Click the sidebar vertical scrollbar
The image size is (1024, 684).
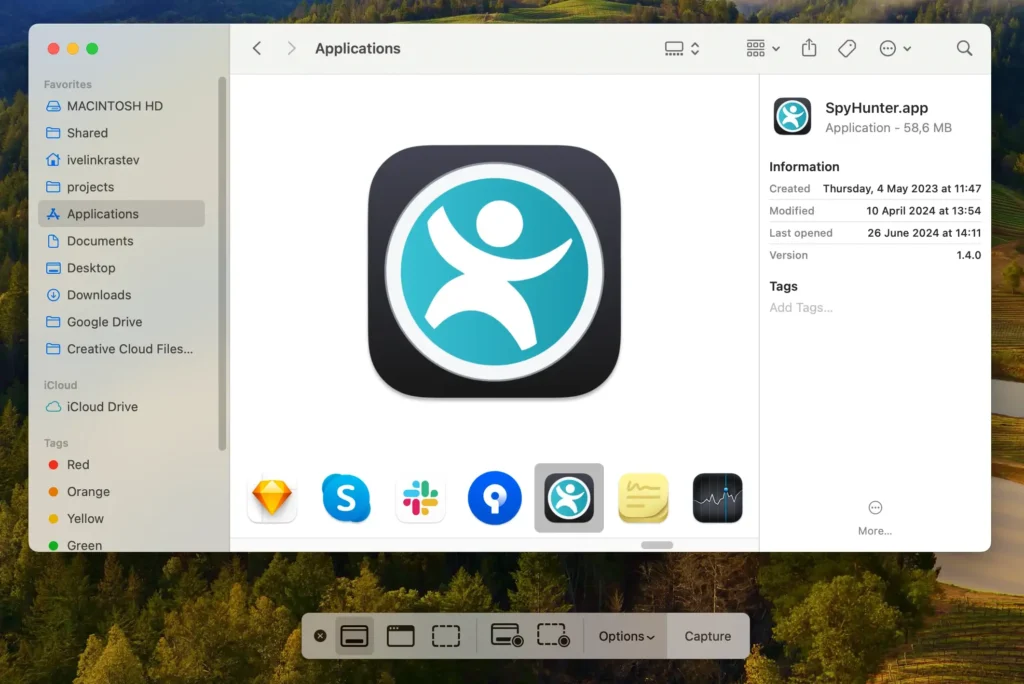[222, 263]
